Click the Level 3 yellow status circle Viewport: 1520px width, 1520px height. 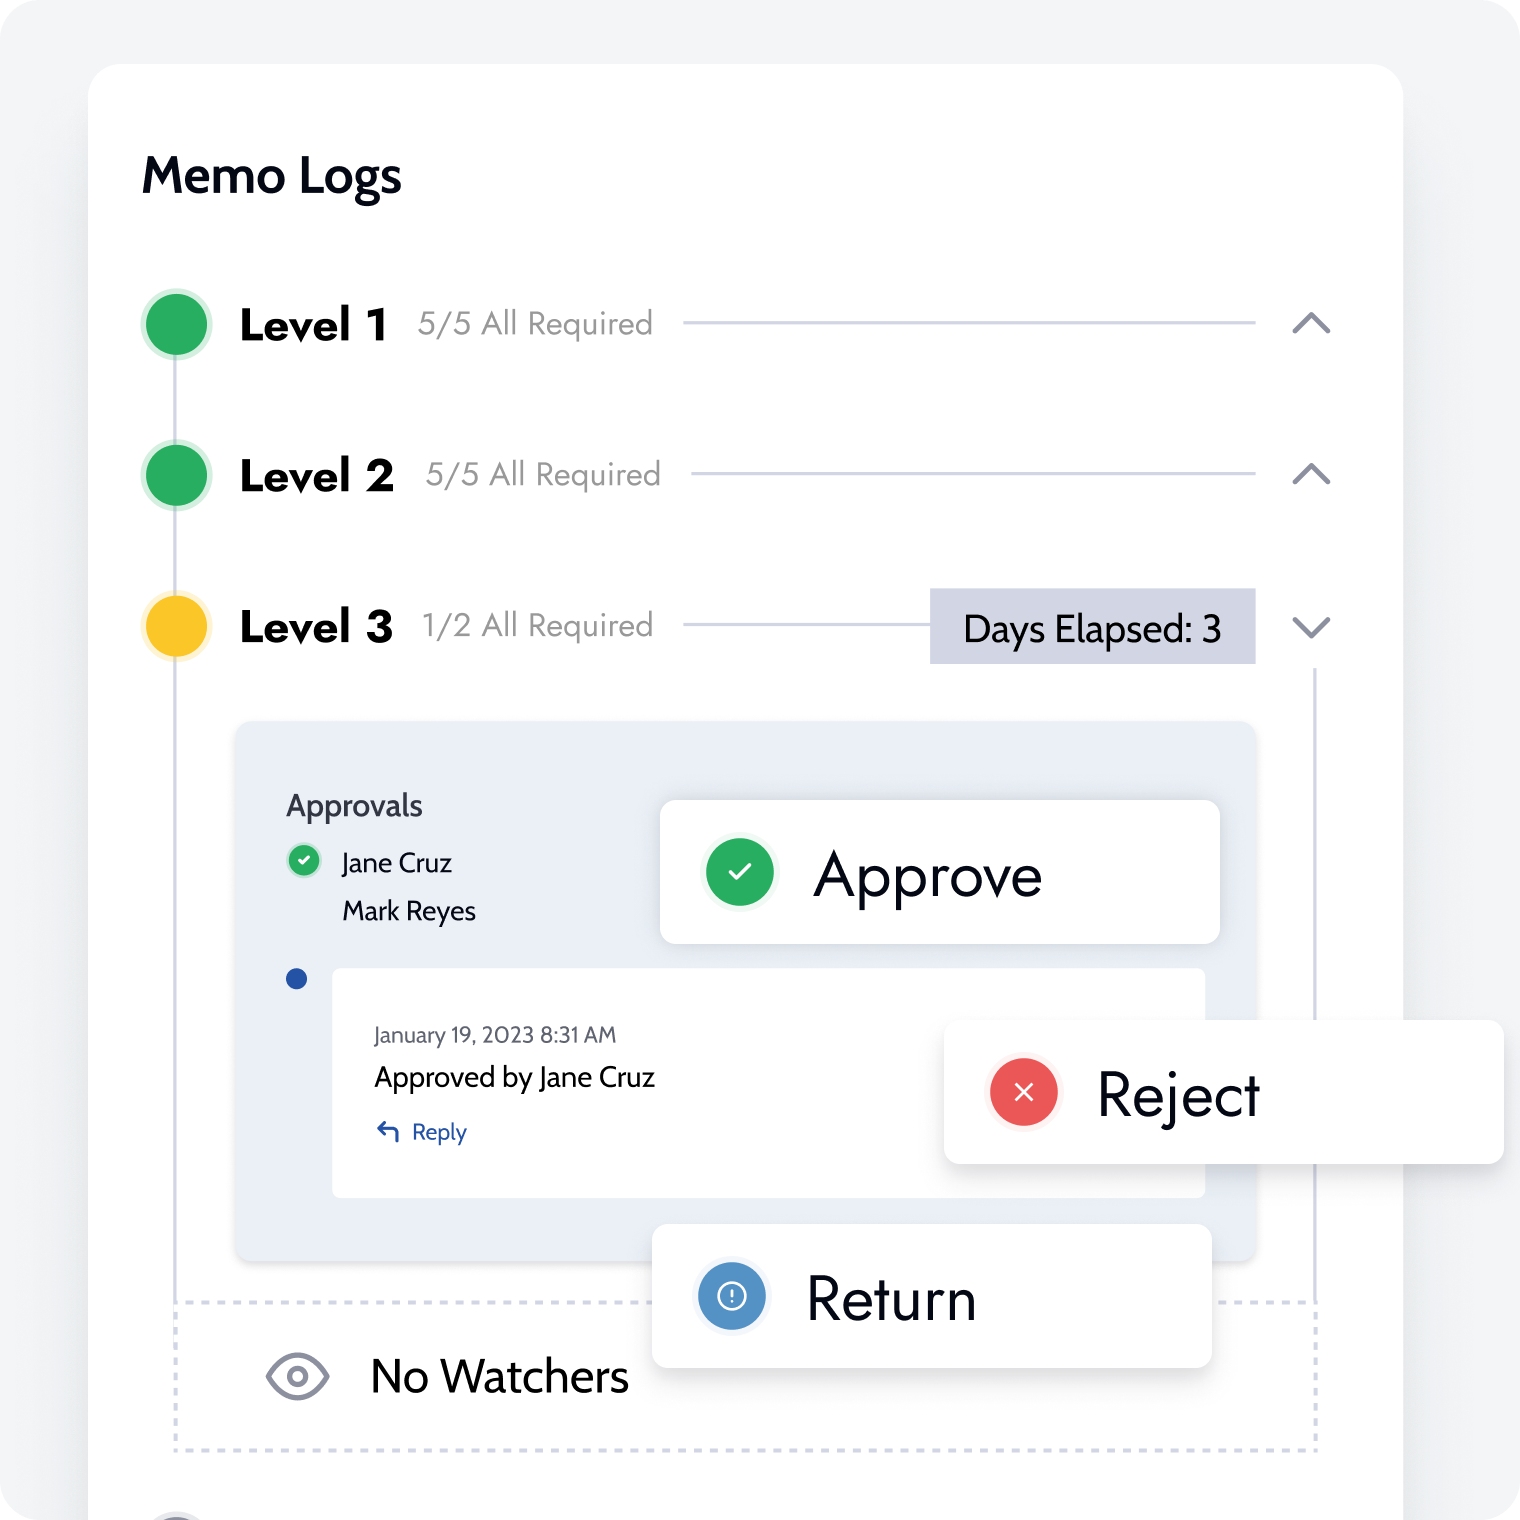177,626
